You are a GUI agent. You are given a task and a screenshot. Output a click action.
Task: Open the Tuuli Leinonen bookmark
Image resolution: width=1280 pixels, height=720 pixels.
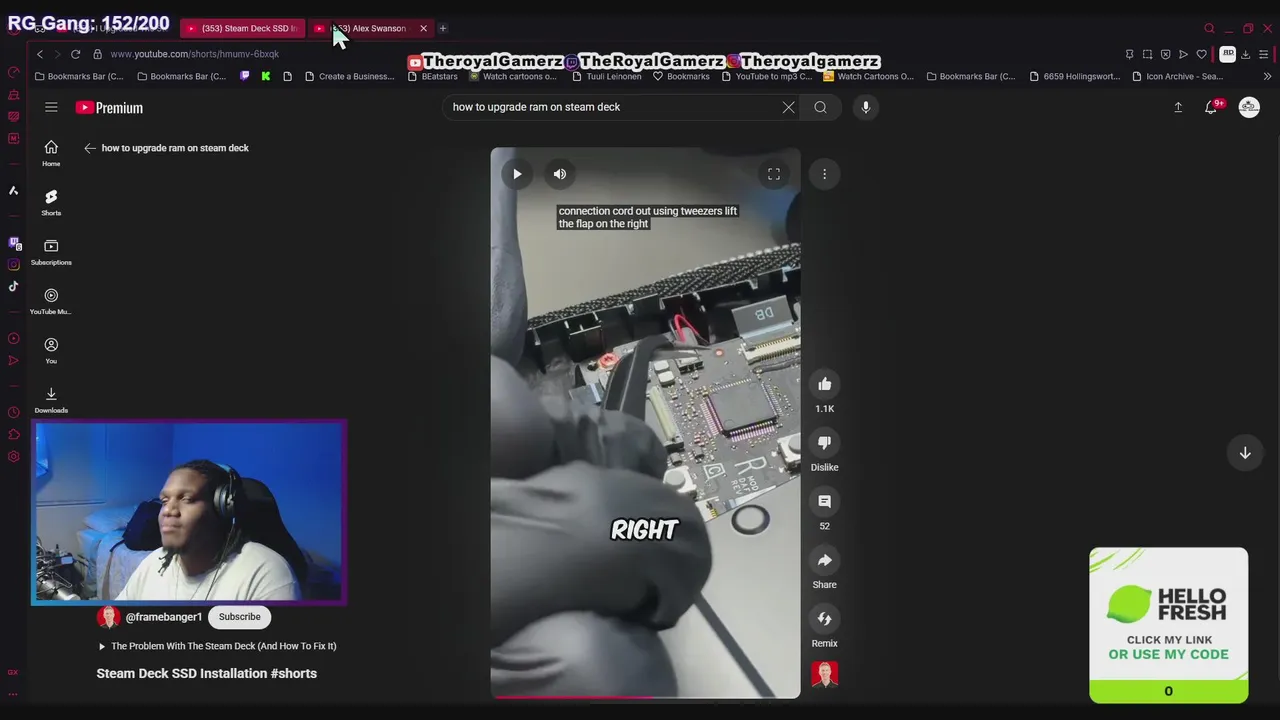tap(606, 76)
